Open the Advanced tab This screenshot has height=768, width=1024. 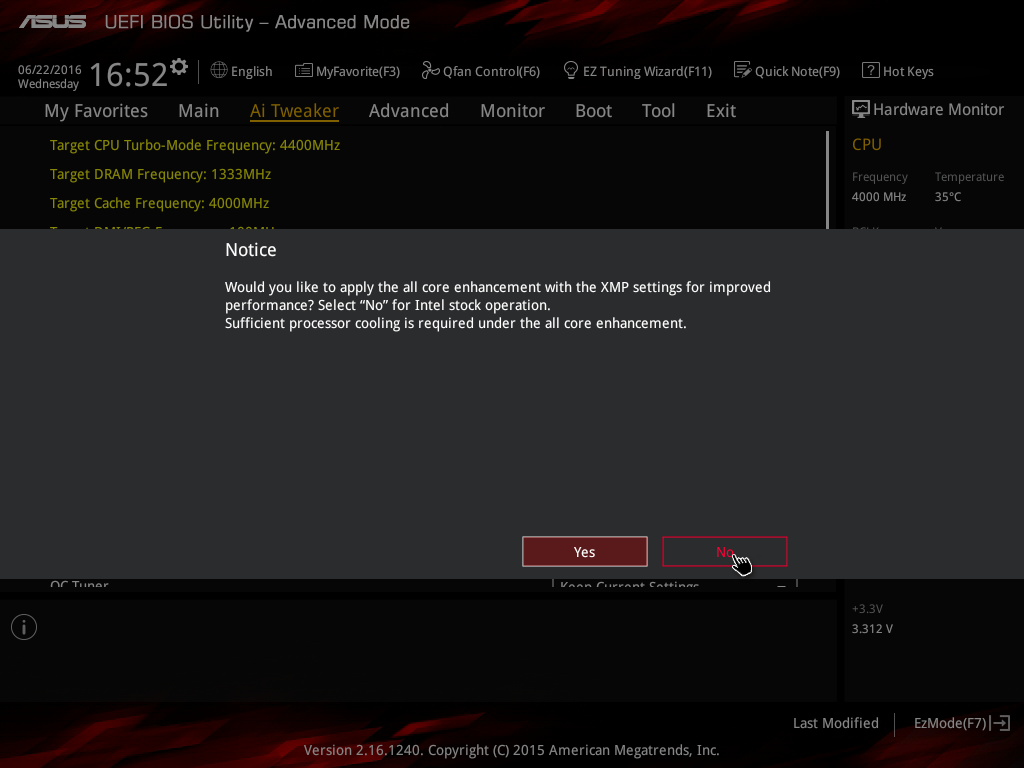[409, 111]
